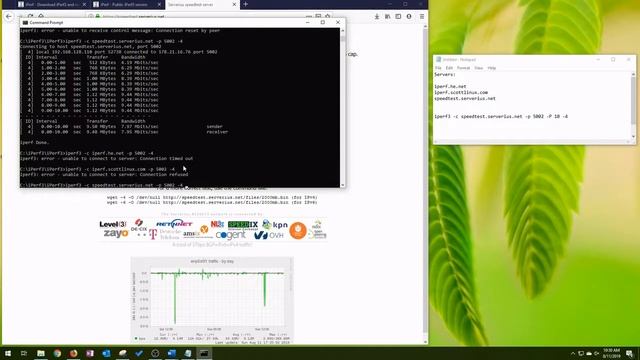Click the wget IPv4 command line on webpage
The height and width of the screenshot is (360, 640).
[x=212, y=197]
